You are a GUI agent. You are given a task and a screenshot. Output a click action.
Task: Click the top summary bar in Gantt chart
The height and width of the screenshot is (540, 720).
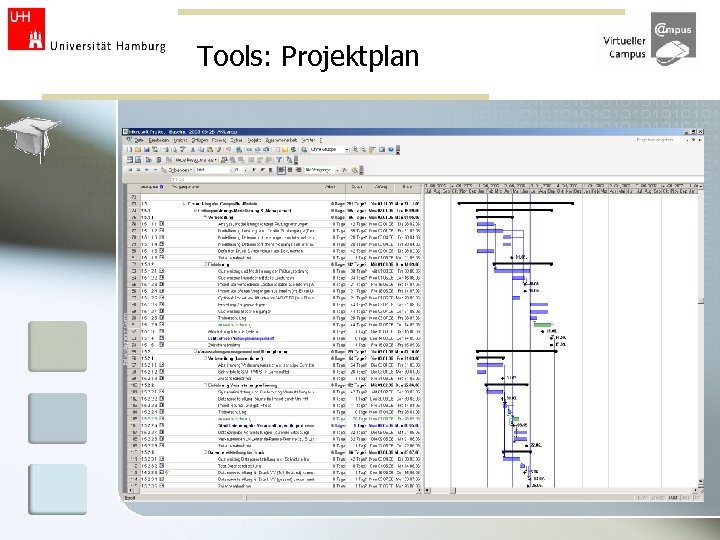516,203
